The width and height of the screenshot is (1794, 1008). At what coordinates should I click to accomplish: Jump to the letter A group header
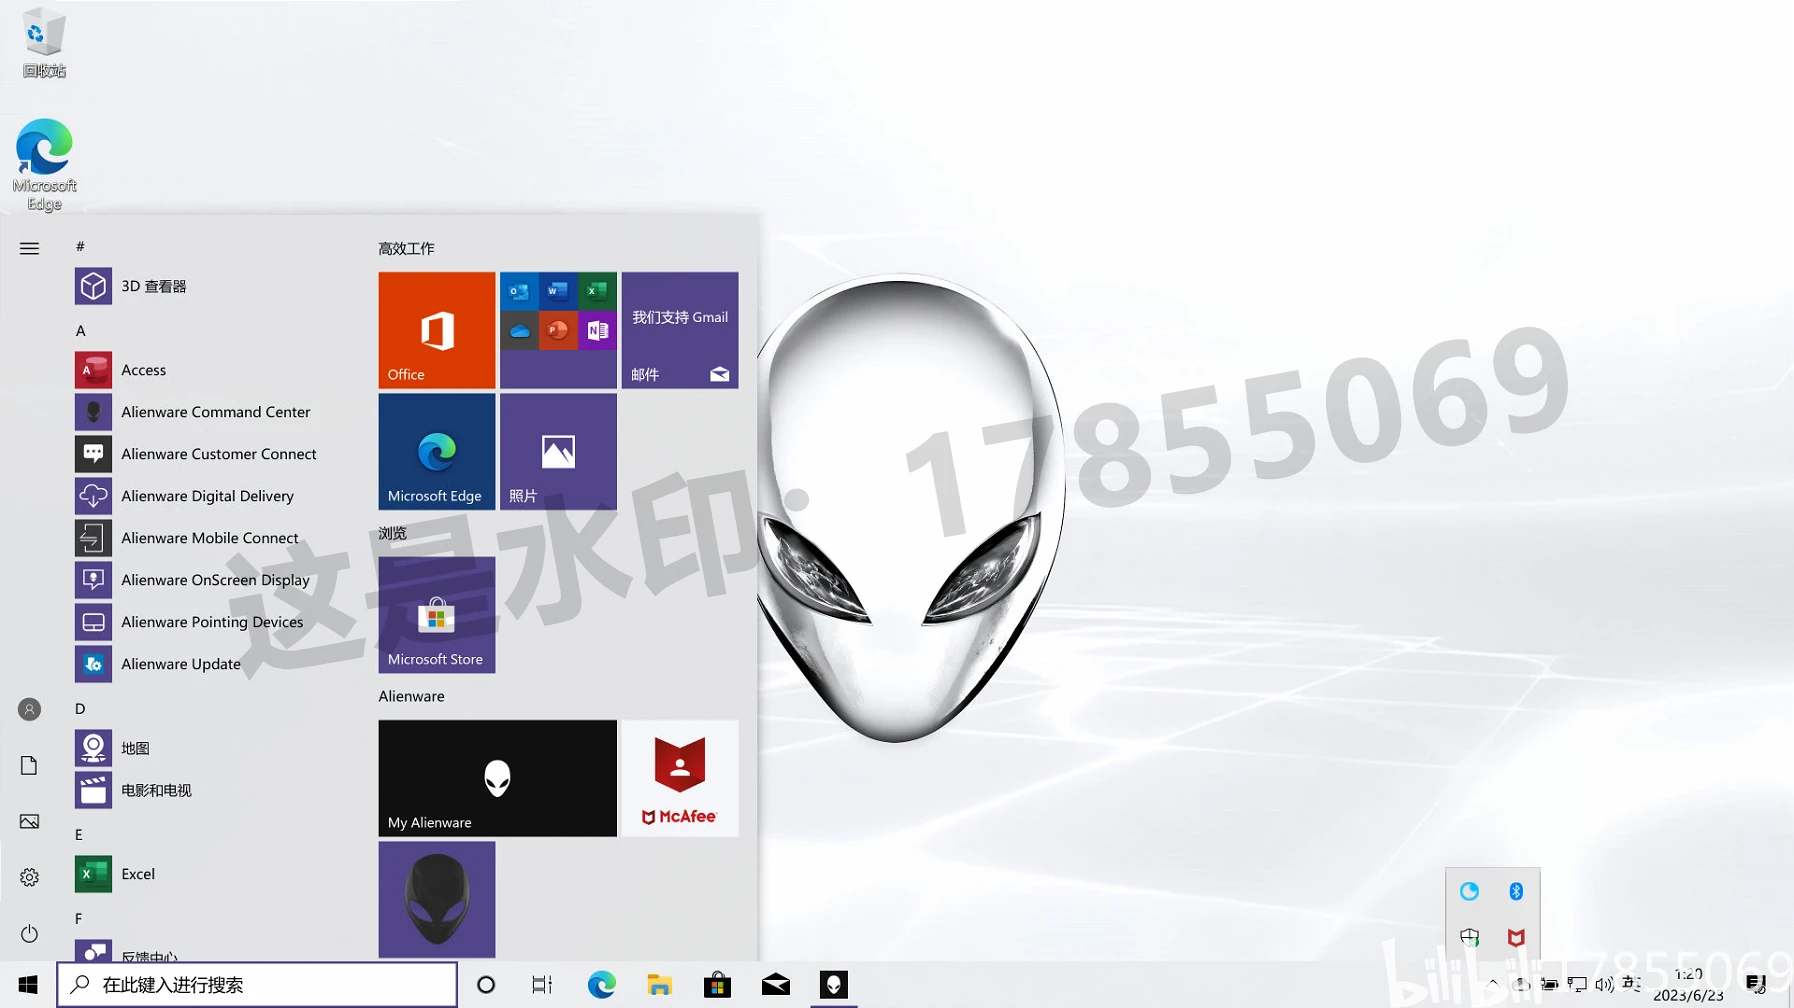81,330
